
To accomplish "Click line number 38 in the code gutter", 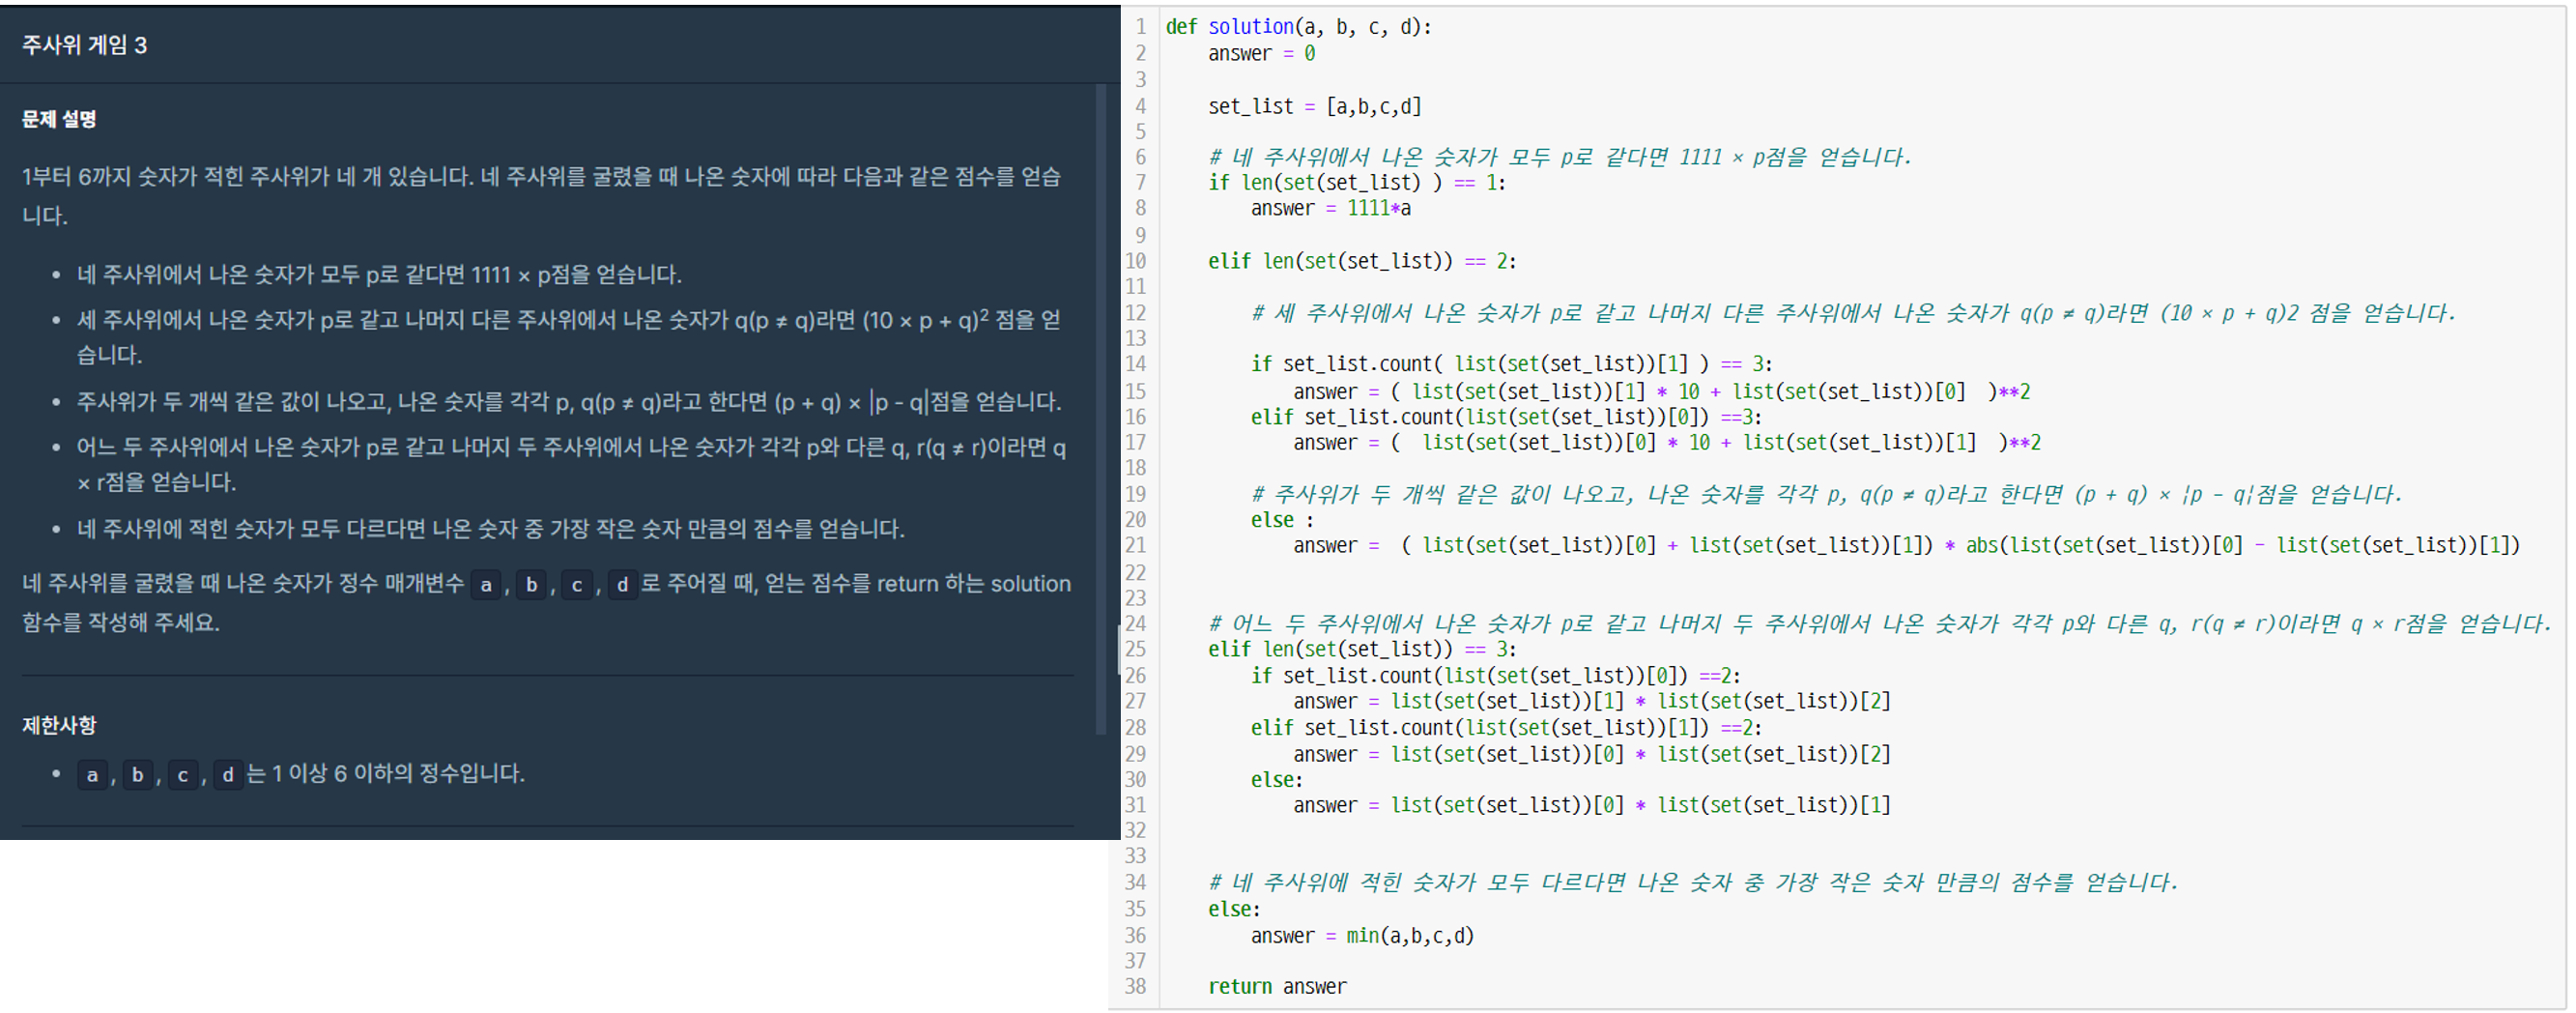I will click(1135, 987).
